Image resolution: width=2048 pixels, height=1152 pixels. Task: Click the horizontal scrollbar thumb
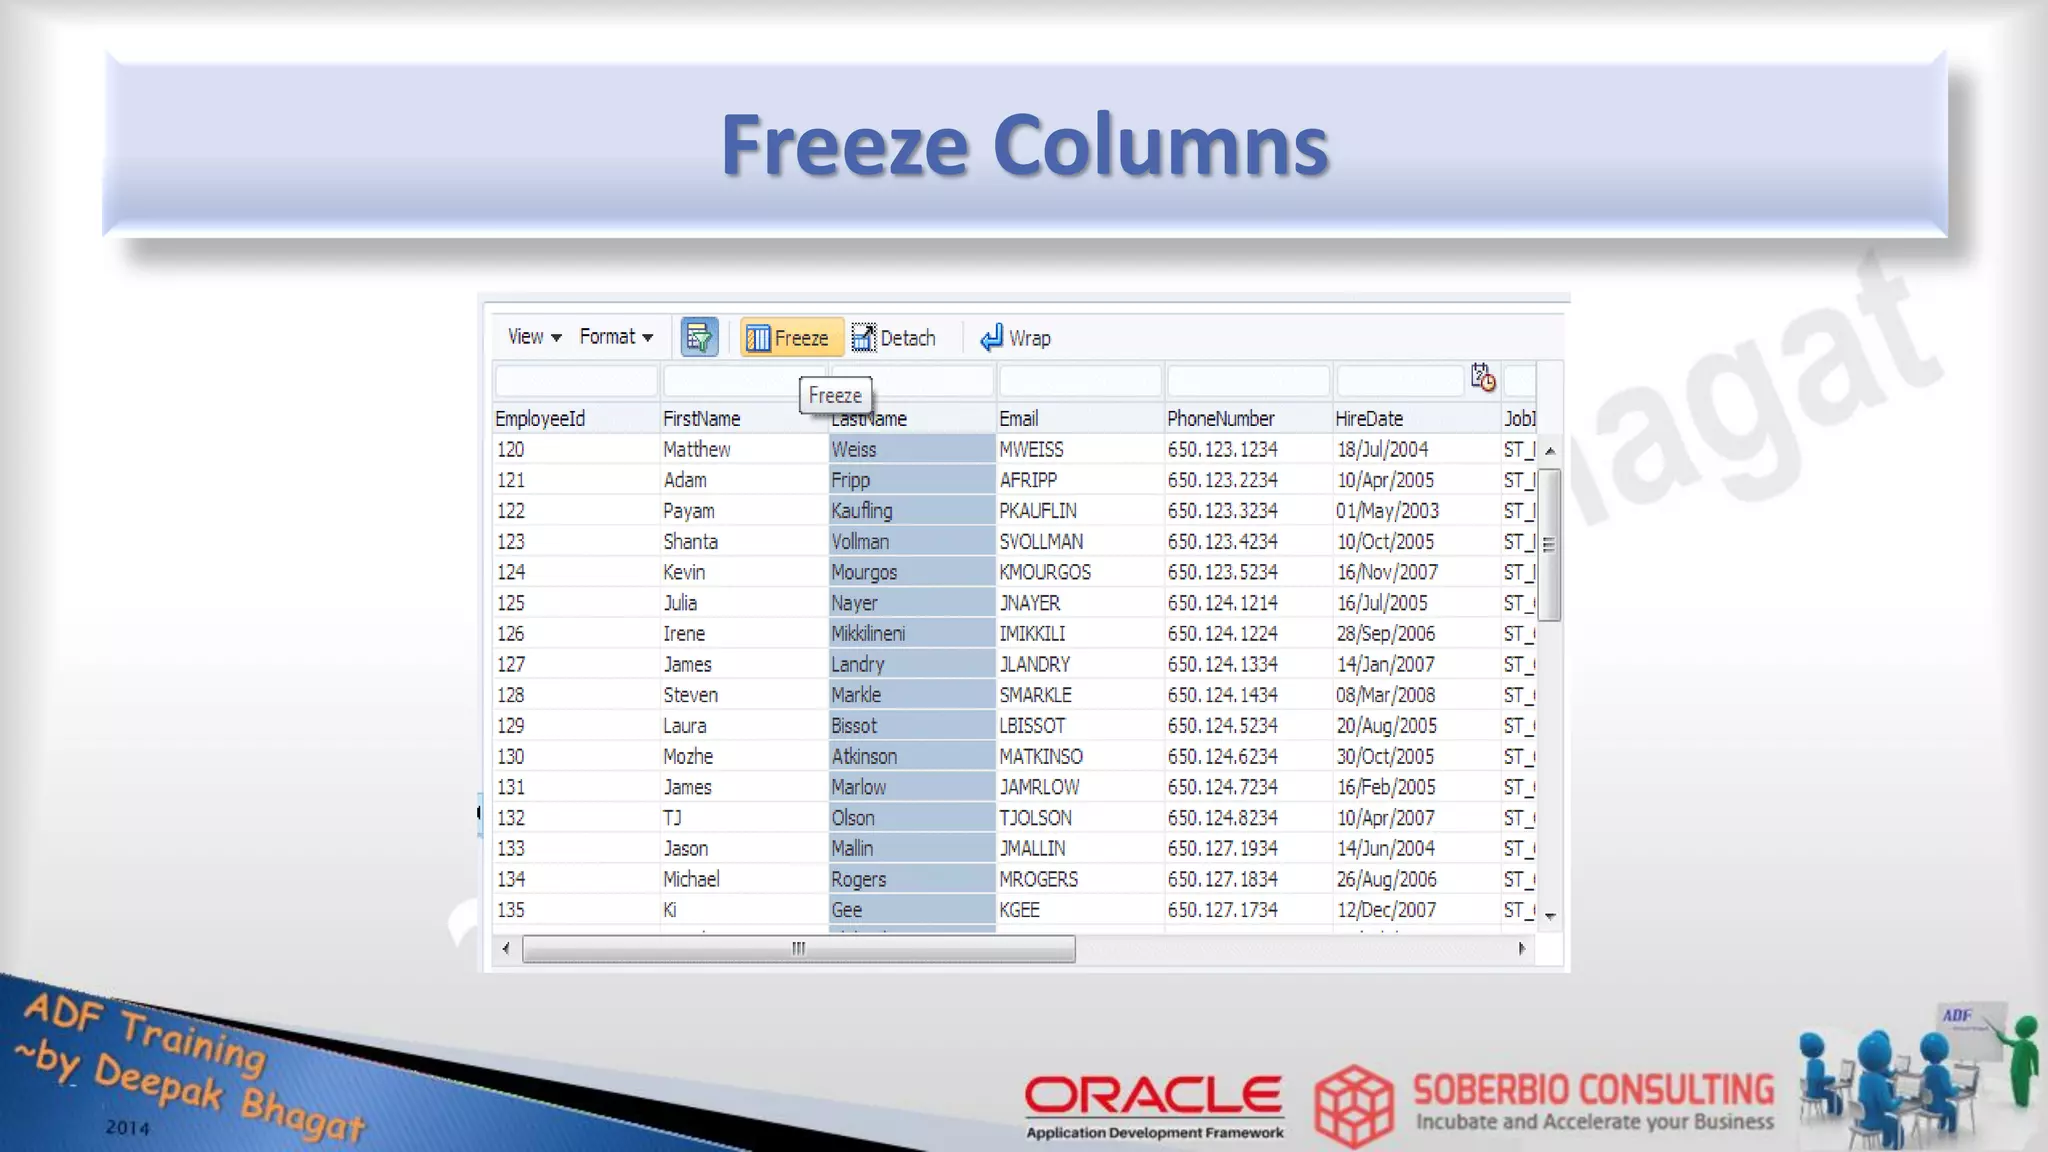(x=798, y=948)
